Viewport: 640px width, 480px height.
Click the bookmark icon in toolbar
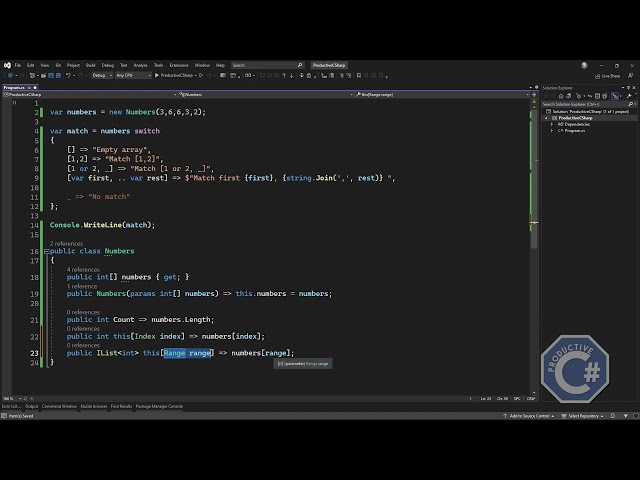coord(359,76)
